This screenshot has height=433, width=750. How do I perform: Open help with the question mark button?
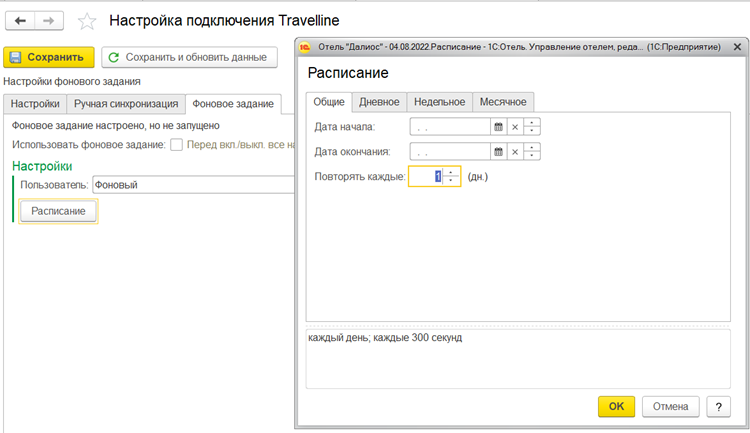click(x=718, y=406)
